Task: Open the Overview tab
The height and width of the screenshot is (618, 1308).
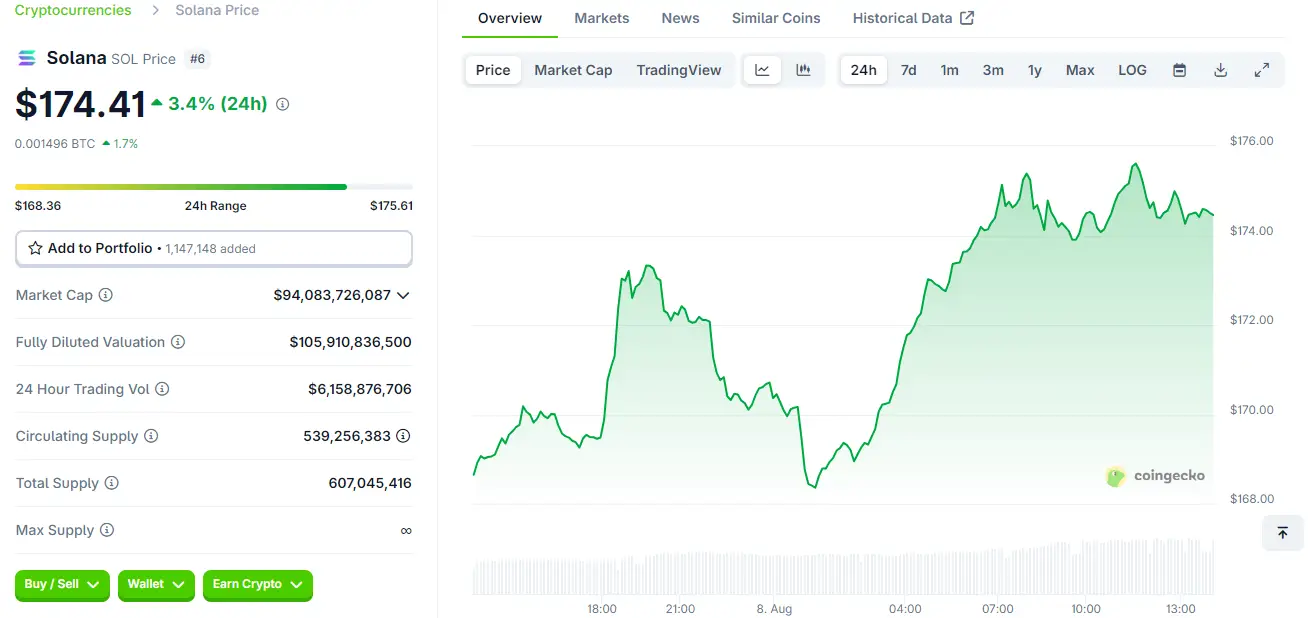Action: (510, 18)
